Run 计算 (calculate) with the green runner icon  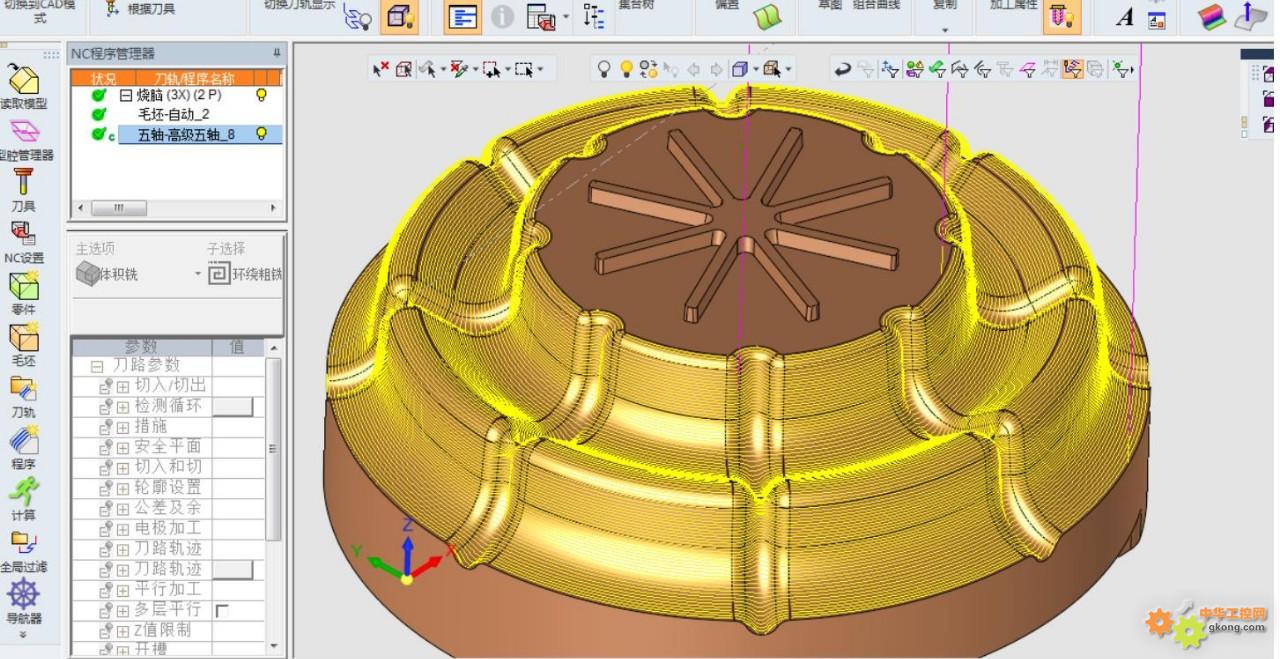tap(23, 492)
